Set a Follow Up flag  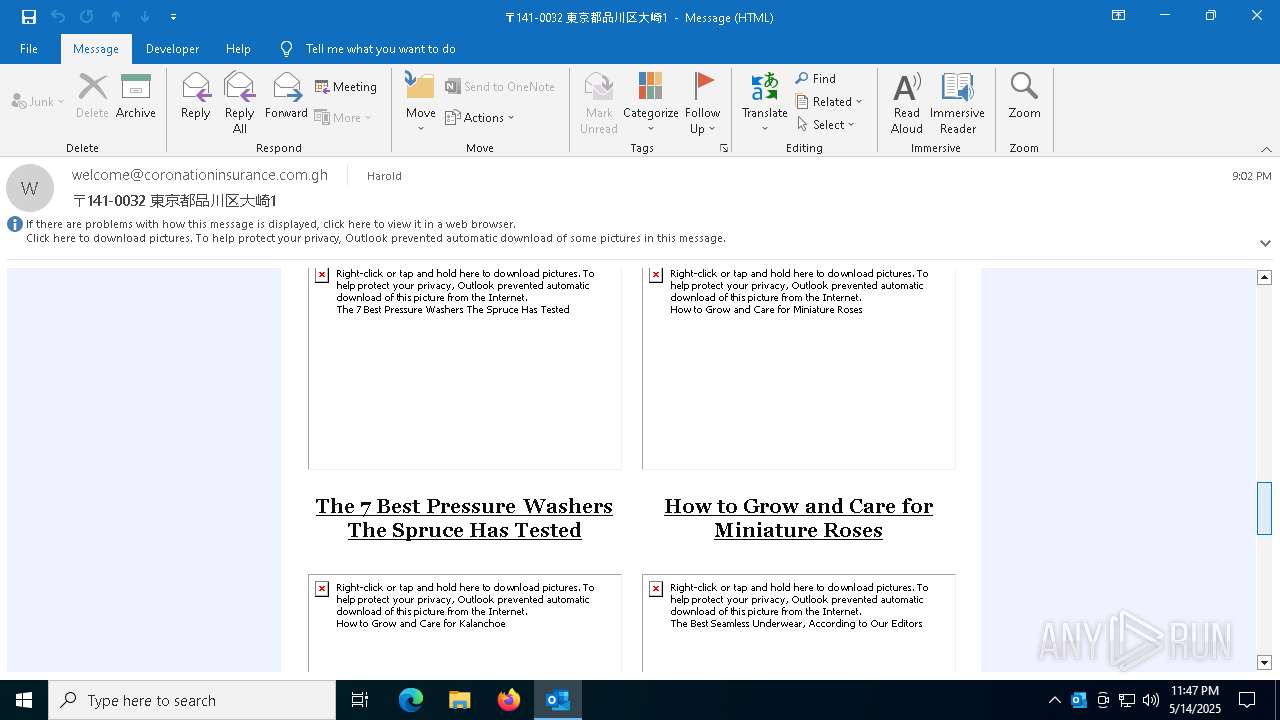pos(702,102)
